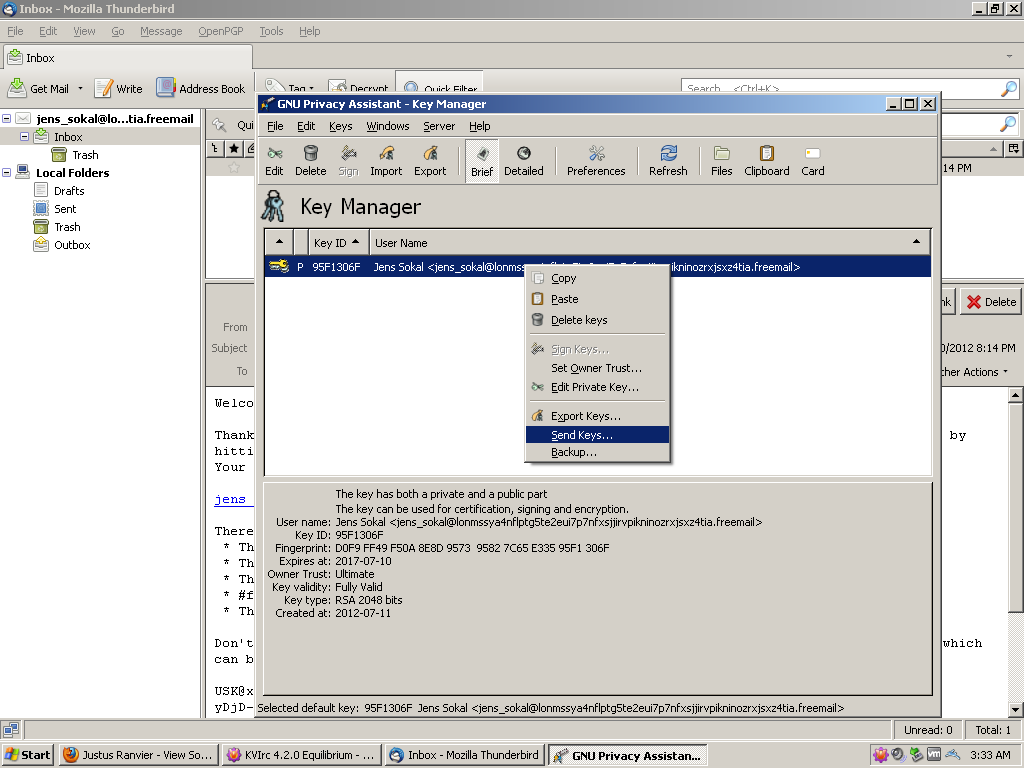Image resolution: width=1024 pixels, height=768 pixels.
Task: Open Thunderbird's OpenPGP menu
Action: [x=221, y=31]
